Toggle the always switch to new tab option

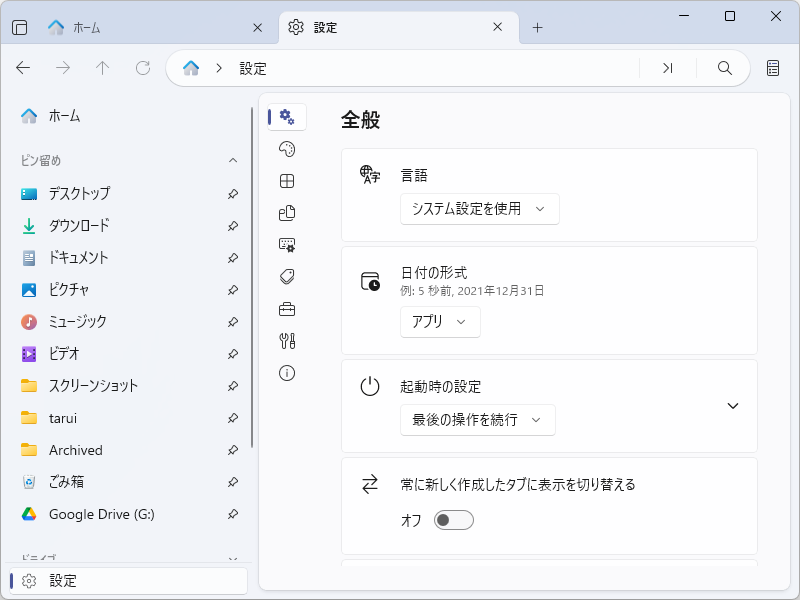point(454,520)
